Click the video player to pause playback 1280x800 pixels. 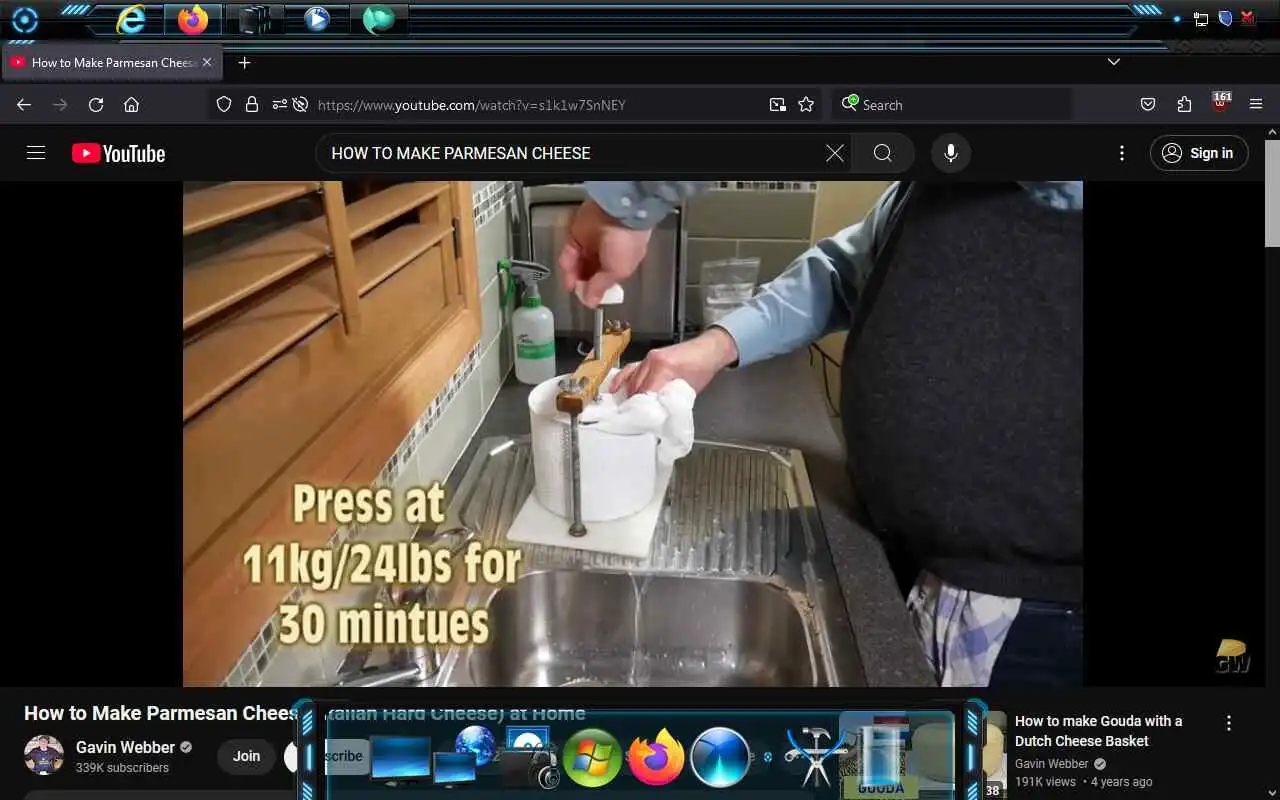[632, 433]
